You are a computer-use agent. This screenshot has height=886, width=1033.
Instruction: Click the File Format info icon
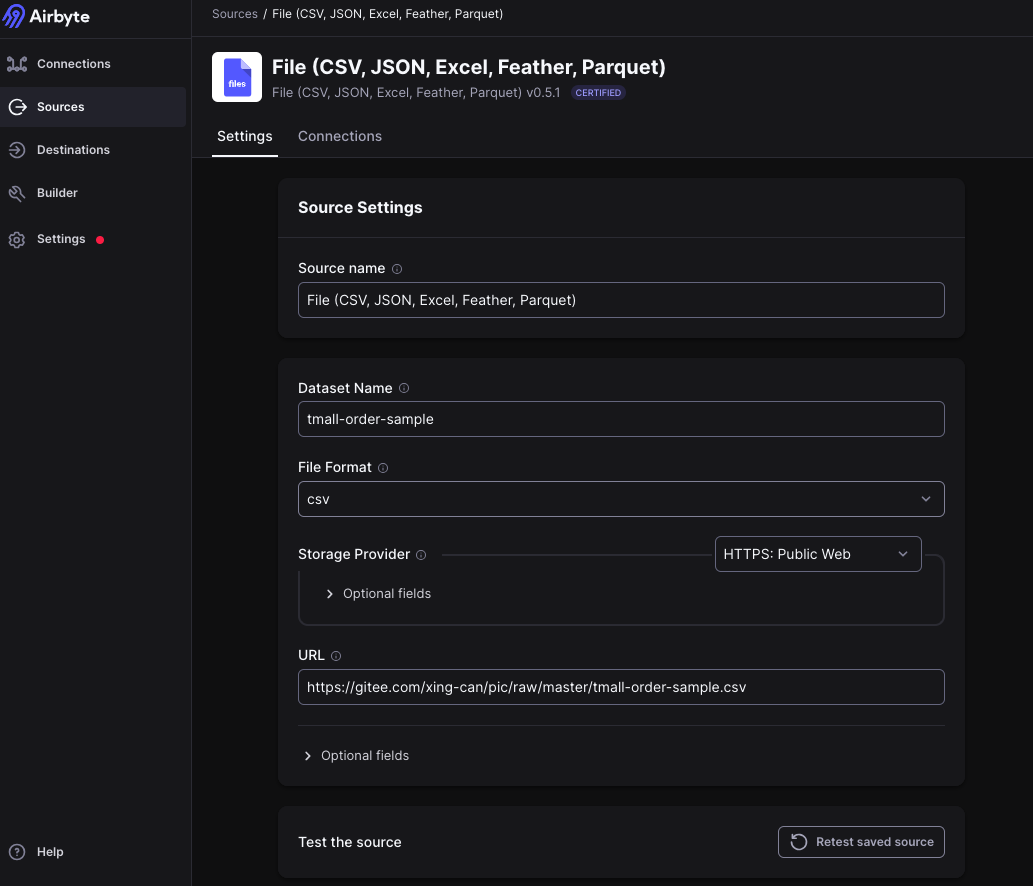point(383,468)
